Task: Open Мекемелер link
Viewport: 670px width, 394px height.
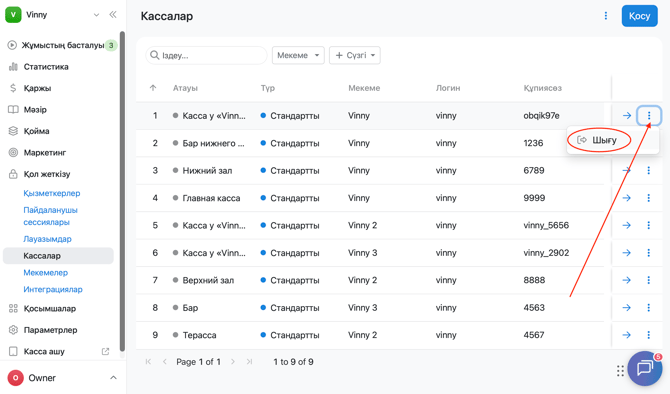Action: (45, 273)
